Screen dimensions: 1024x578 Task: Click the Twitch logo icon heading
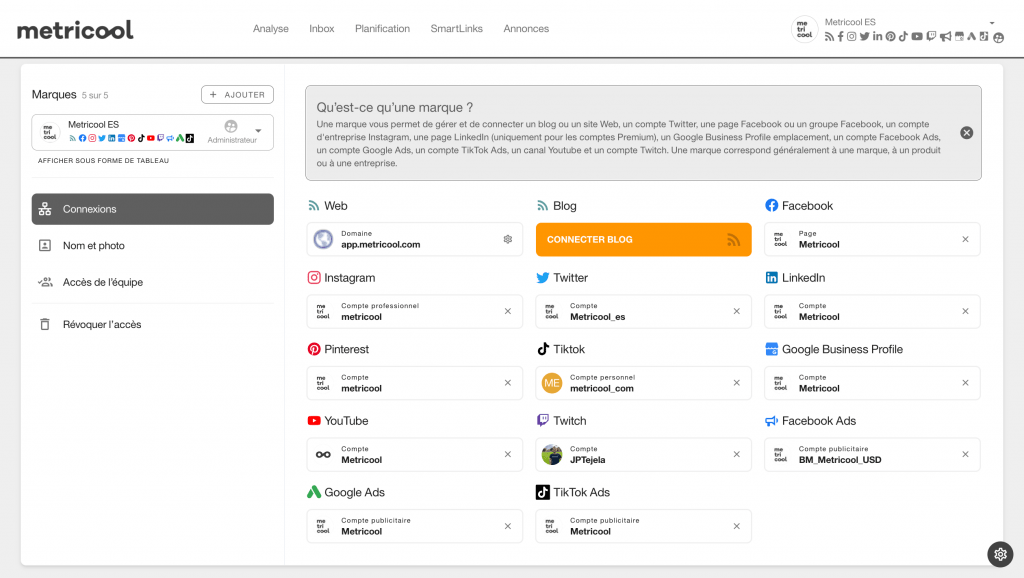pyautogui.click(x=543, y=421)
